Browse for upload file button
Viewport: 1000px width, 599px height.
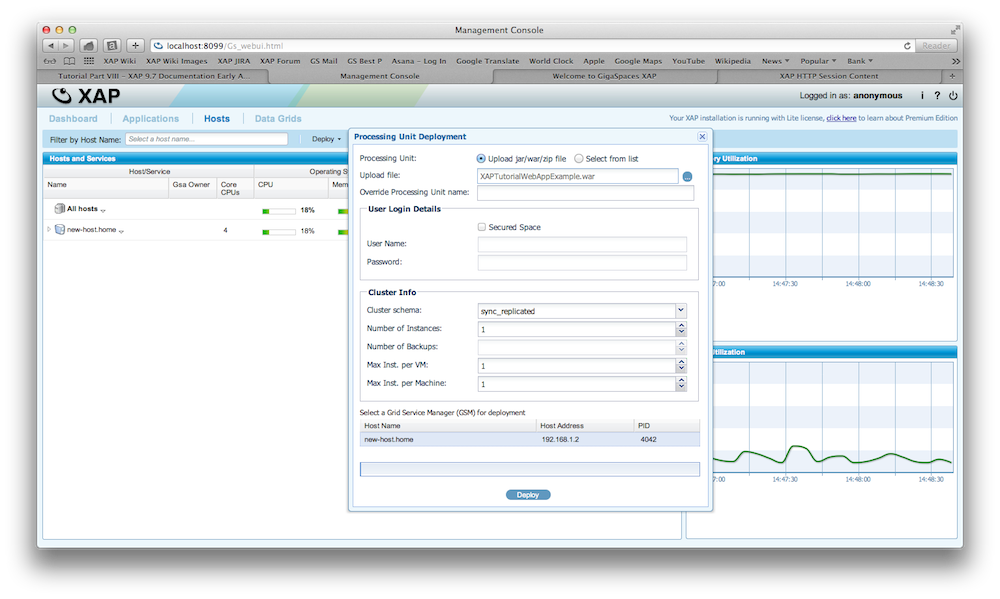(688, 177)
